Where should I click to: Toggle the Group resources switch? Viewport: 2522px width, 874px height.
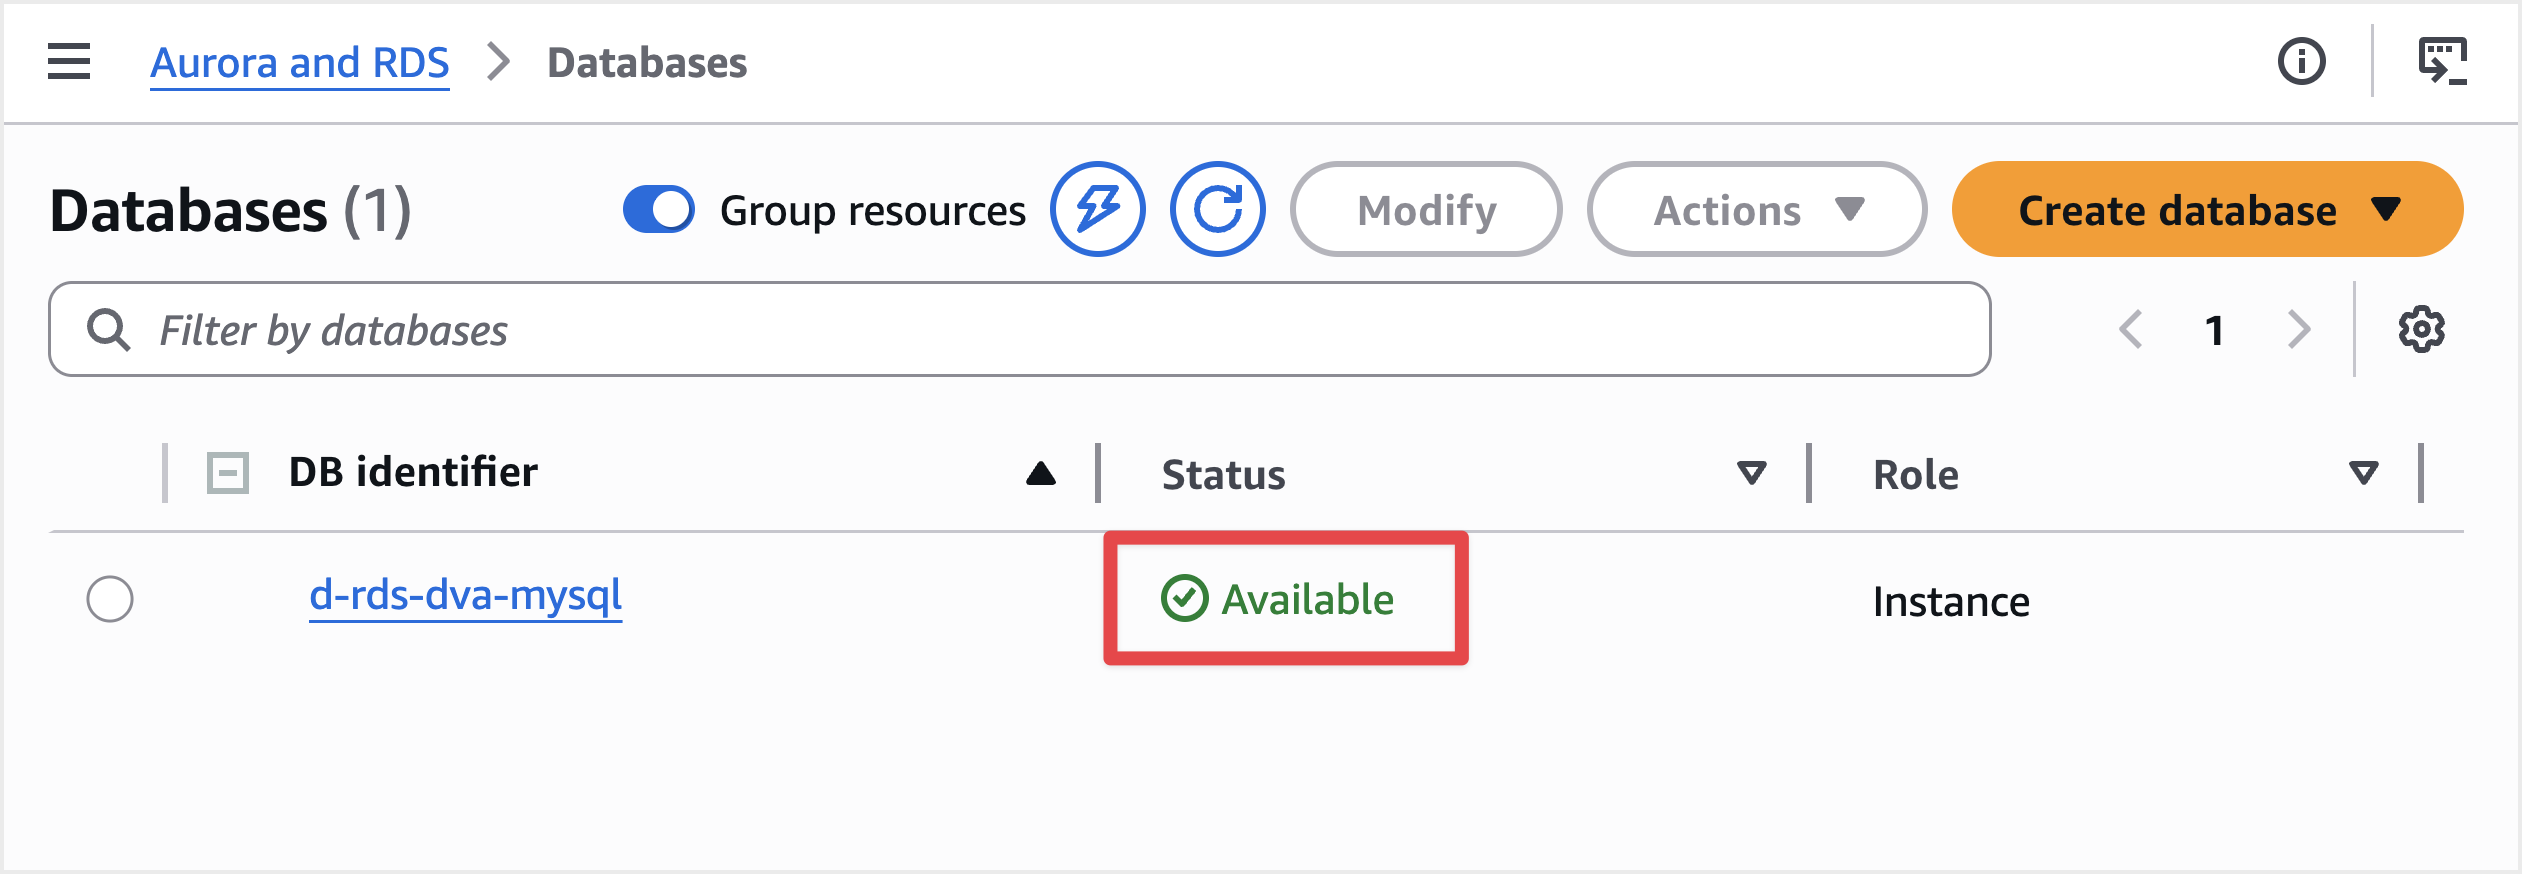coord(659,209)
